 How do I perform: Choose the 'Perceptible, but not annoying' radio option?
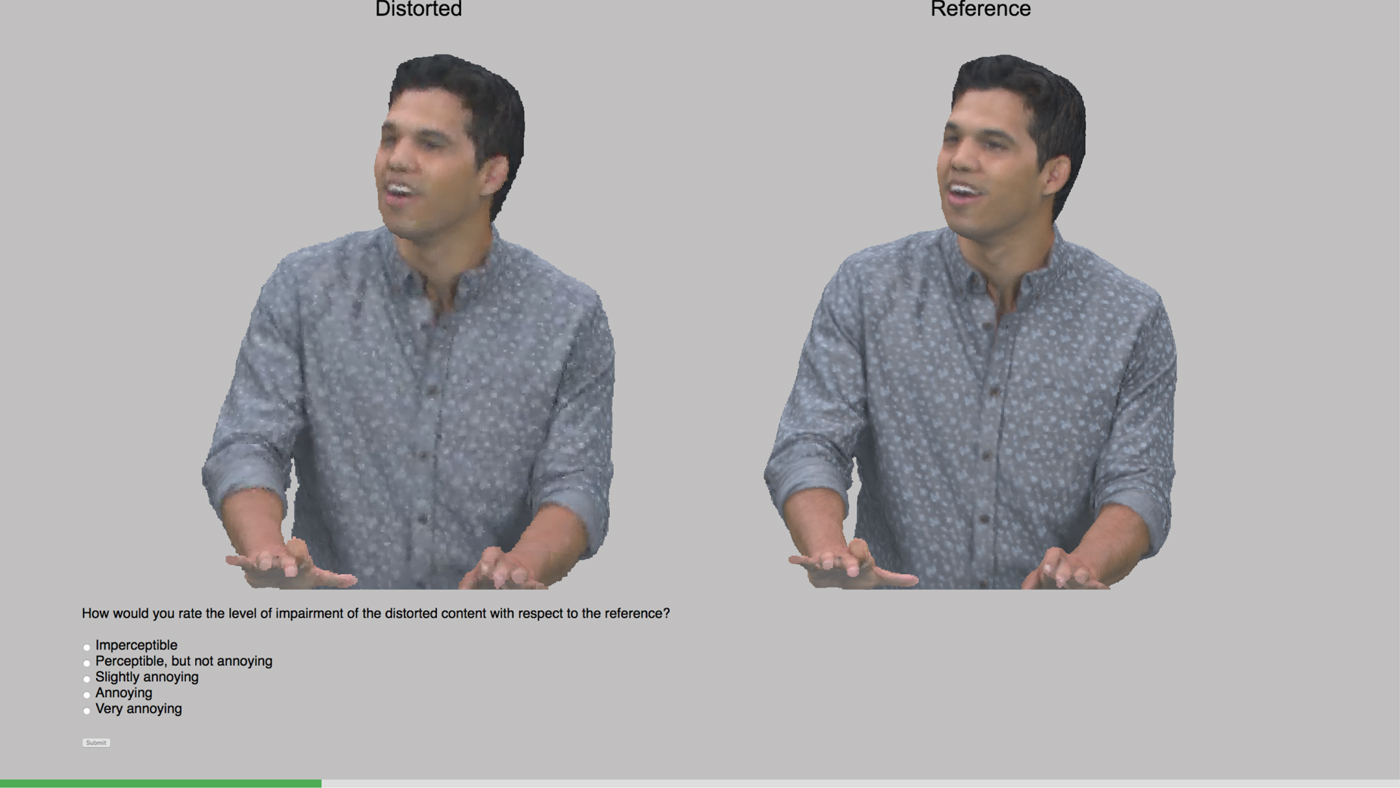point(87,663)
